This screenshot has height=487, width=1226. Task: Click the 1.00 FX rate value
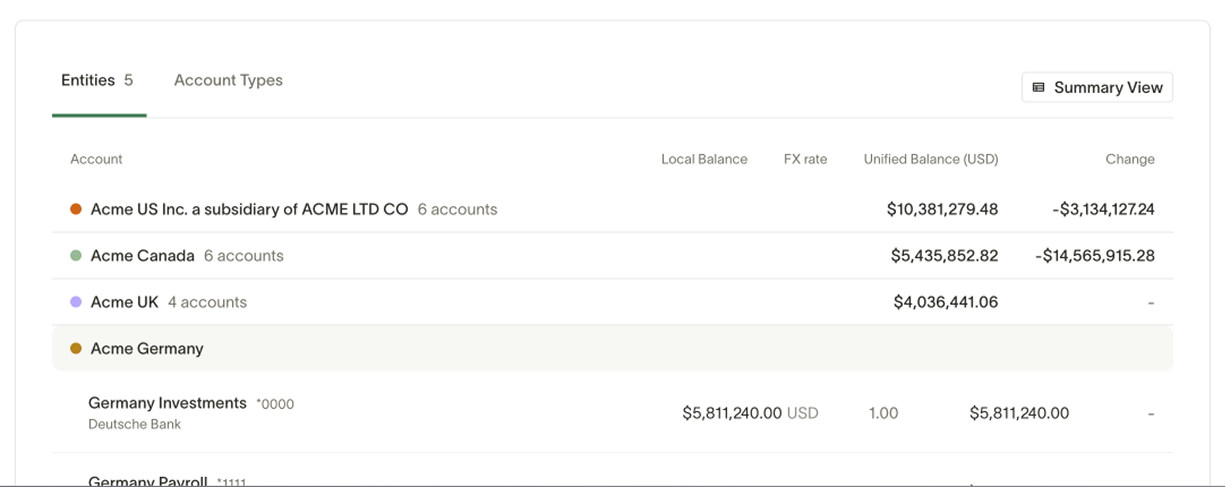[x=883, y=412]
